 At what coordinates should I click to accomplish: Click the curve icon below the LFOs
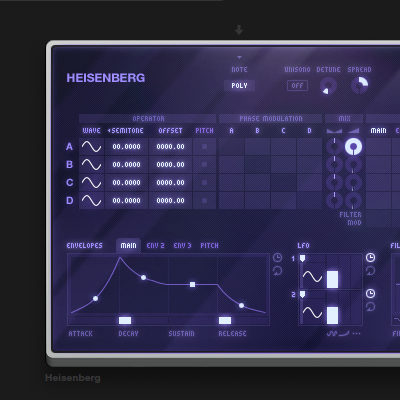(344, 333)
